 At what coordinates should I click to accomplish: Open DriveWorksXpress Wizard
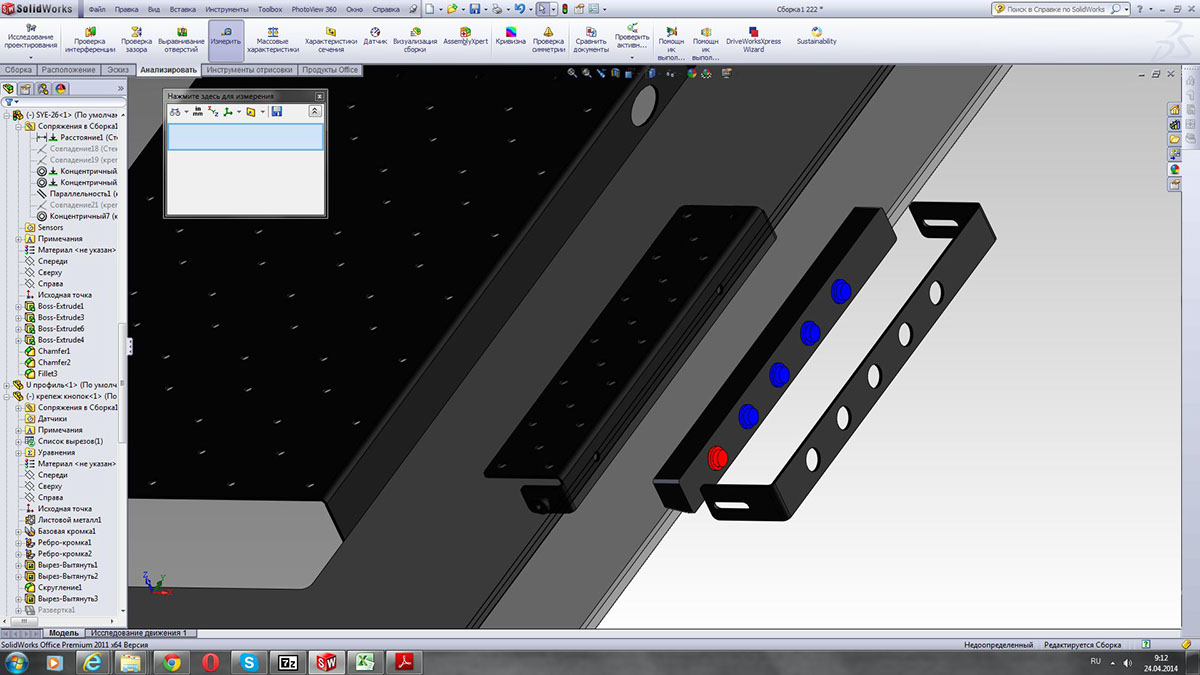(753, 40)
